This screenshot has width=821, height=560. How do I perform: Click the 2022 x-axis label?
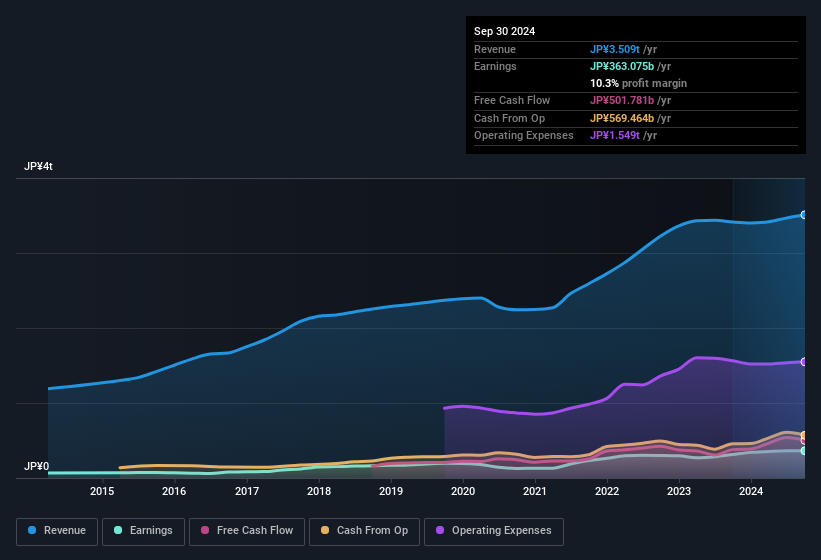pyautogui.click(x=607, y=491)
